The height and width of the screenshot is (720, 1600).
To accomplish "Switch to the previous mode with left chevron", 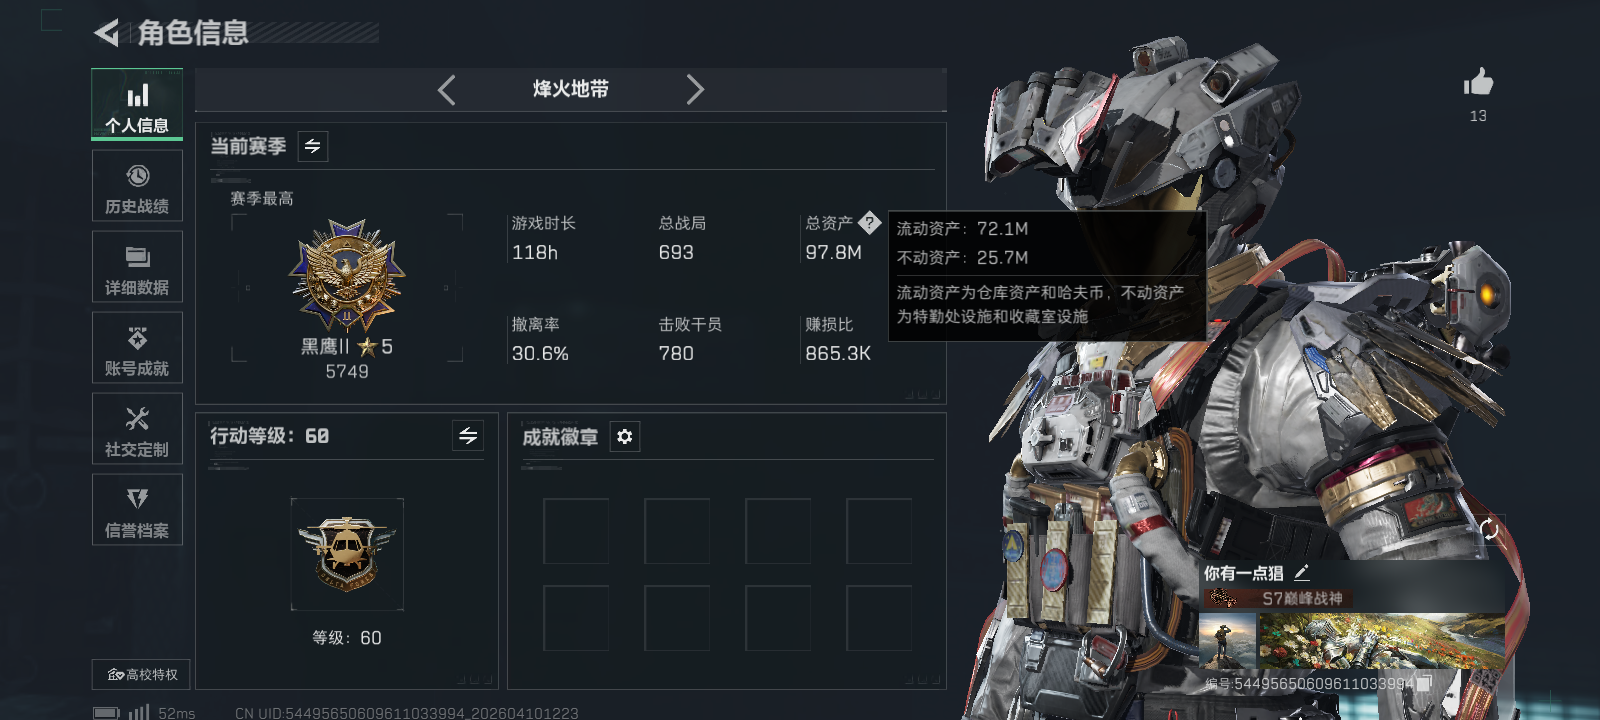I will click(x=447, y=90).
